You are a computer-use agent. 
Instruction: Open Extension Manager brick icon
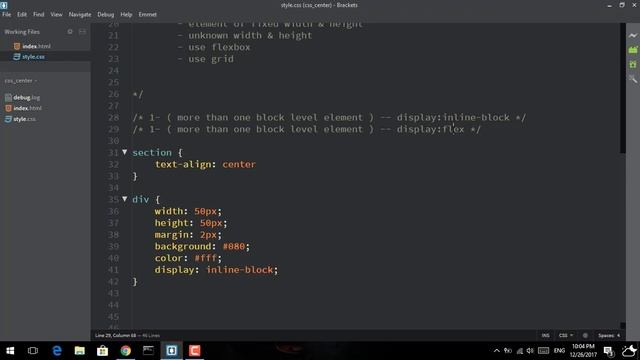[633, 50]
